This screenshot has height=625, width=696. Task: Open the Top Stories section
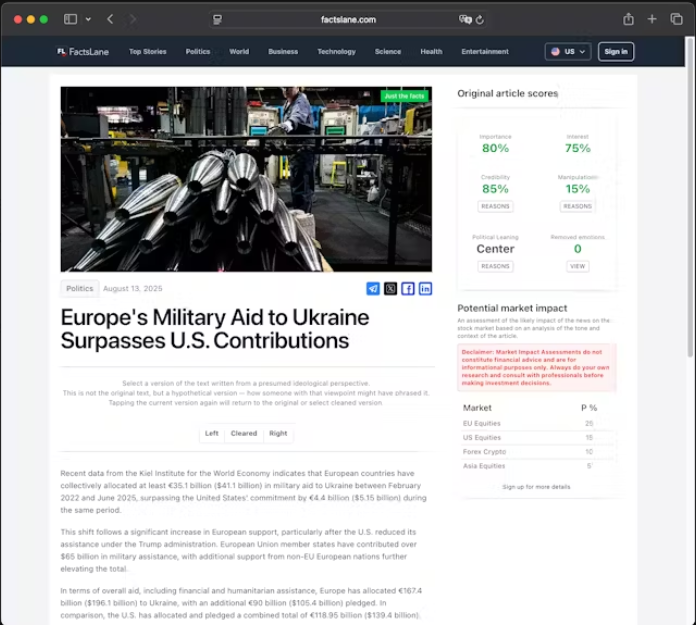pyautogui.click(x=147, y=51)
